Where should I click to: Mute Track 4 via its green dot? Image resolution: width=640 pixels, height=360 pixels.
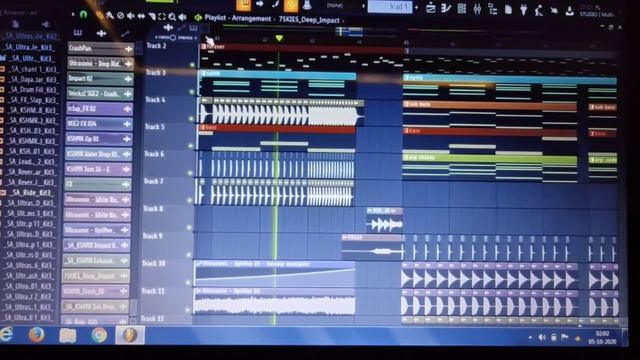point(191,119)
